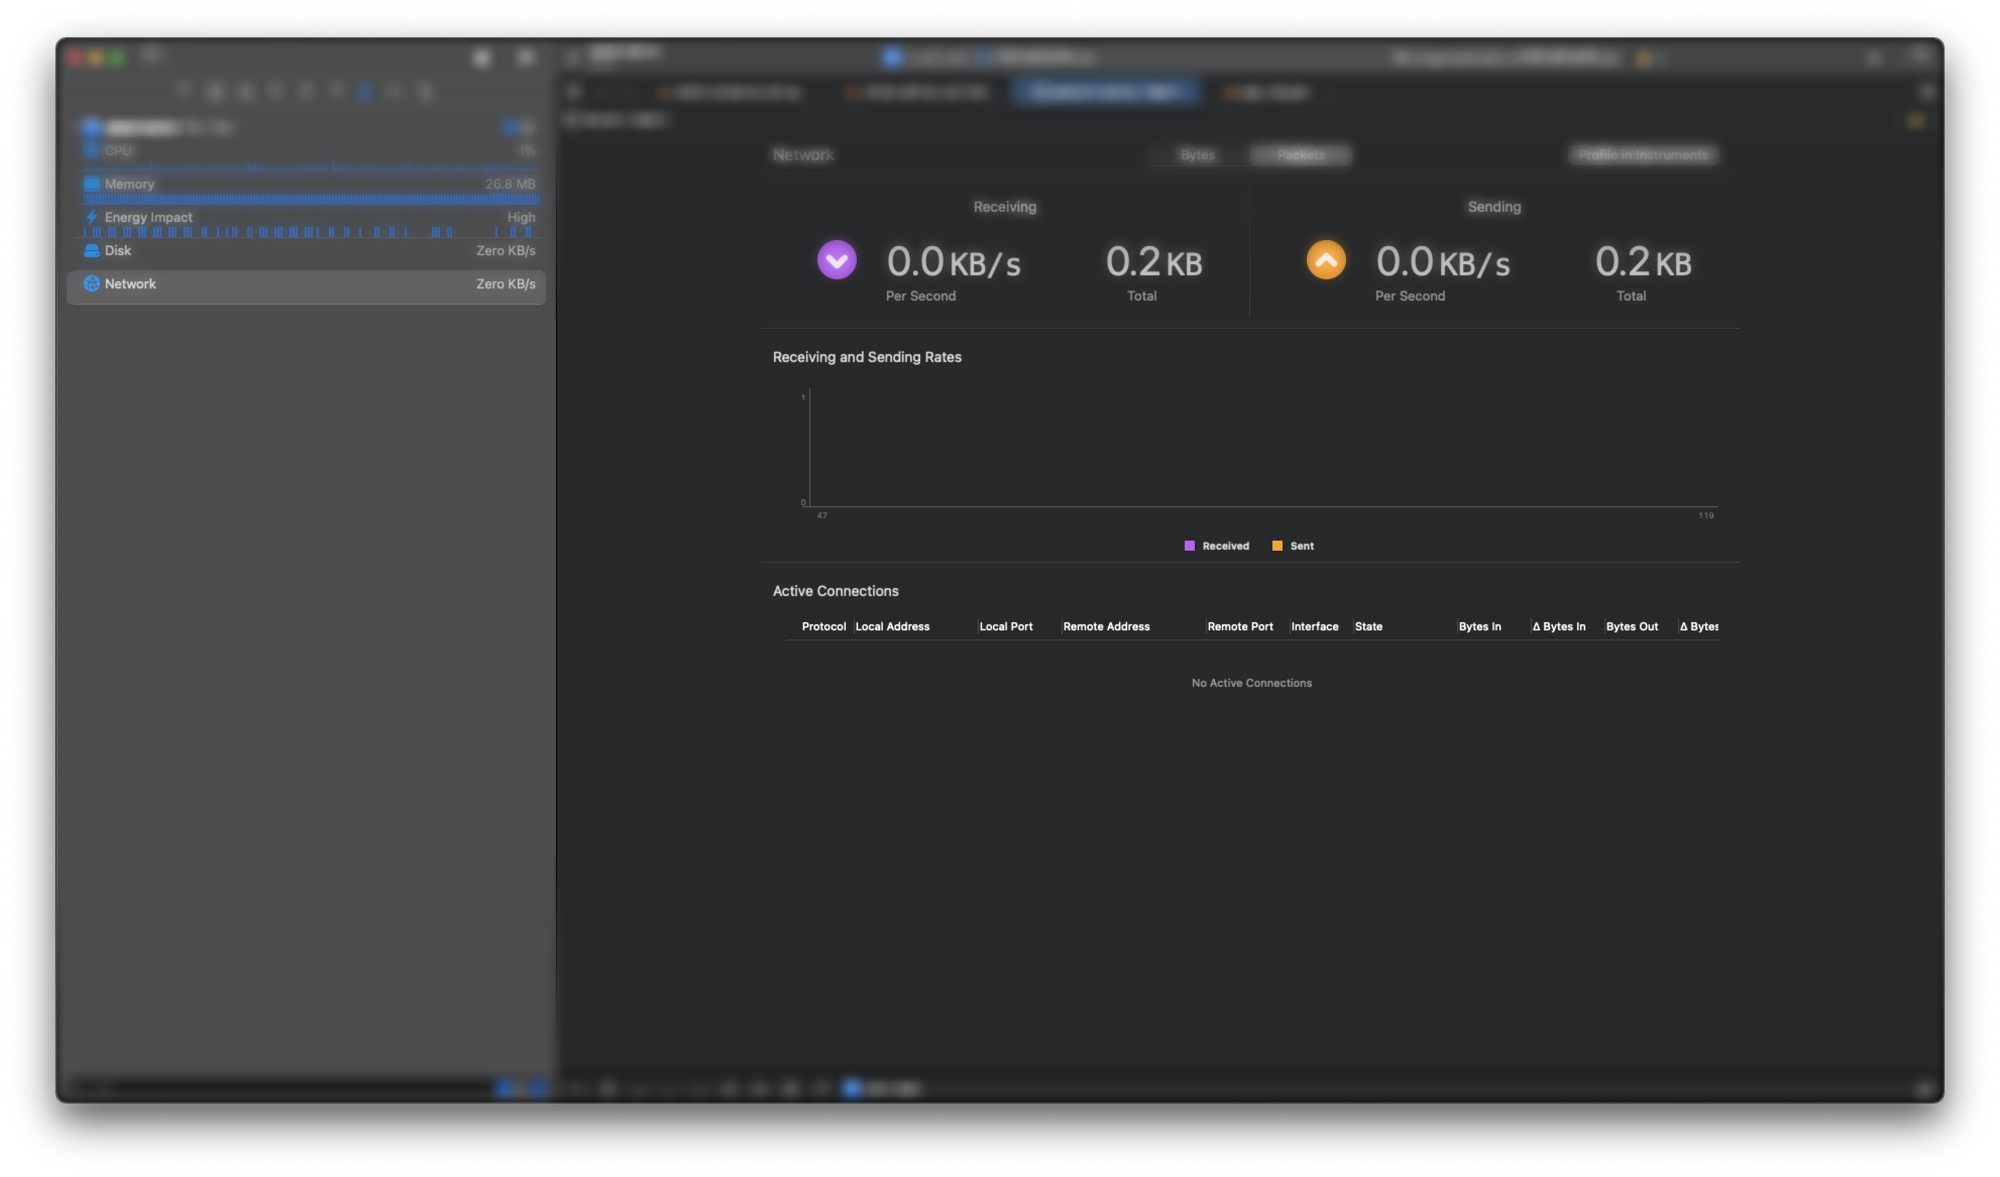Switch network units to Bytes
Viewport: 2000px width, 1177px height.
(1196, 155)
